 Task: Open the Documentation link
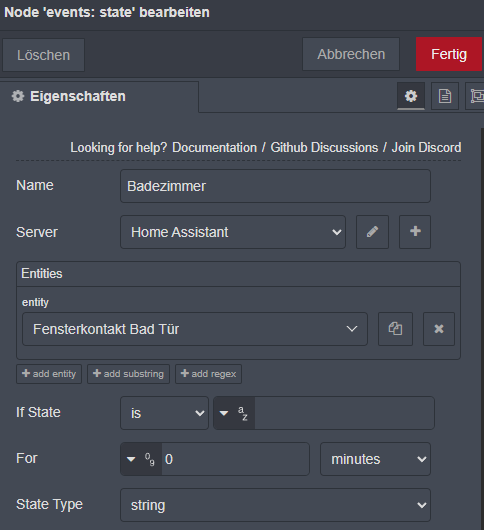click(x=215, y=148)
